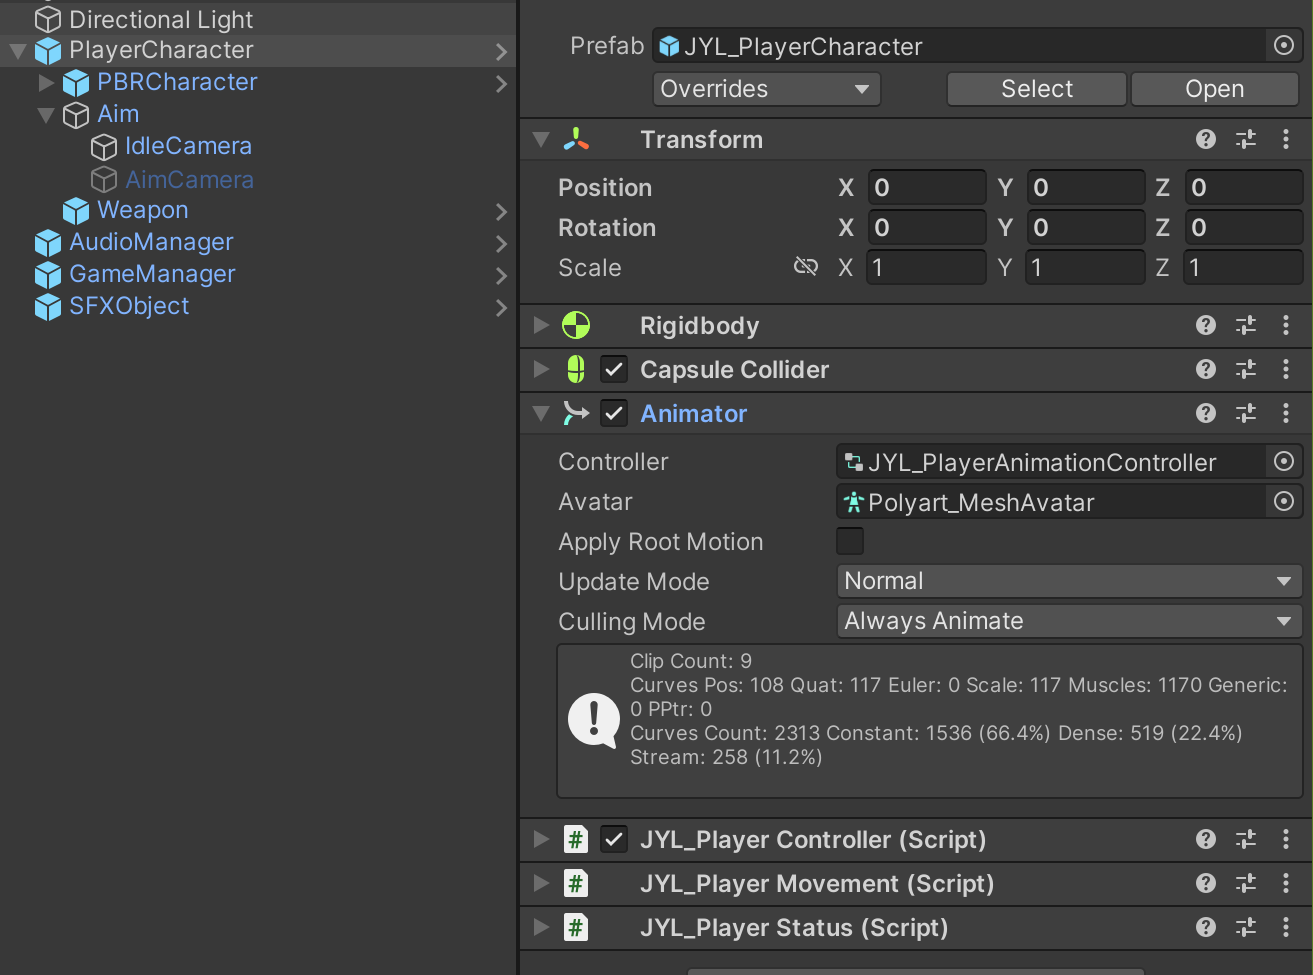Open Capsule Collider preset selector
Image resolution: width=1313 pixels, height=975 pixels.
point(1246,369)
